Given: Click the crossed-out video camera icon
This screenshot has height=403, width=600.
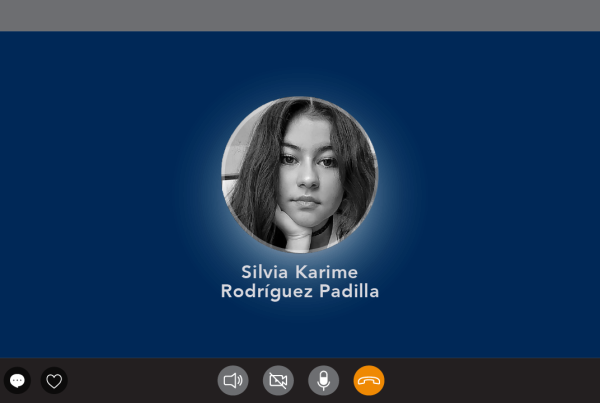Looking at the screenshot, I should (x=278, y=380).
